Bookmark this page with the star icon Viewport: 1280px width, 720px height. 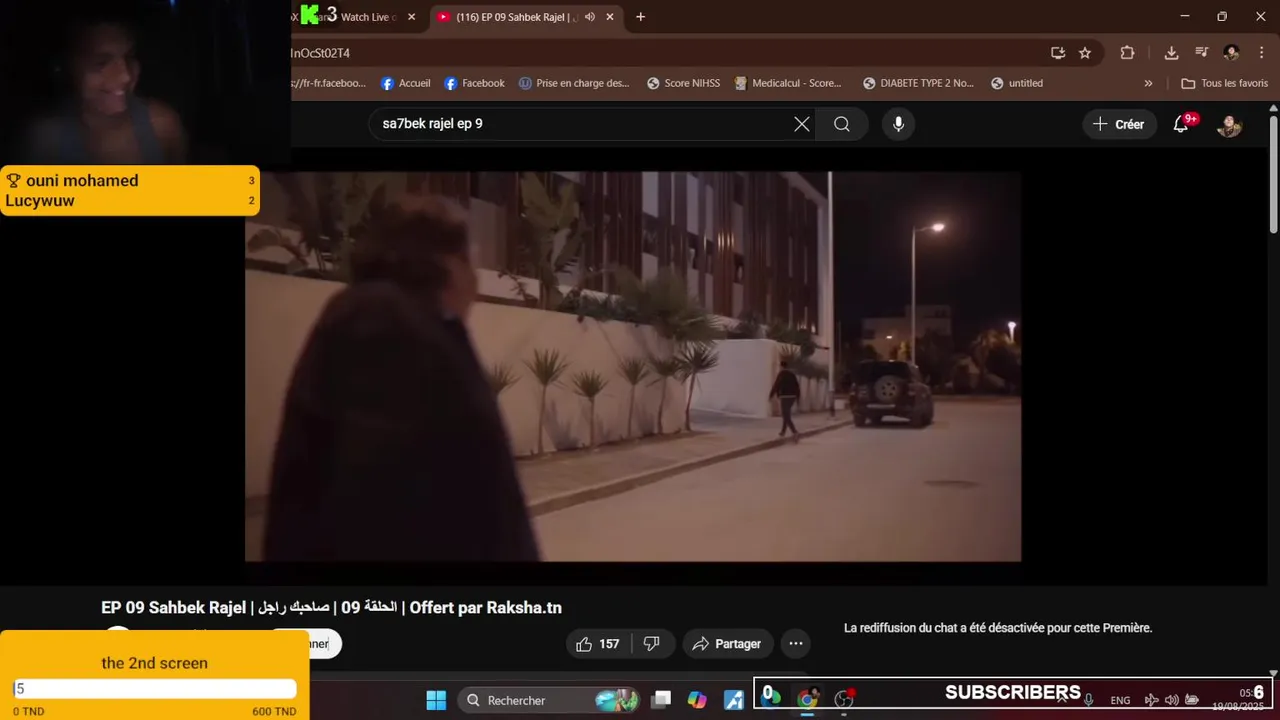click(x=1085, y=53)
